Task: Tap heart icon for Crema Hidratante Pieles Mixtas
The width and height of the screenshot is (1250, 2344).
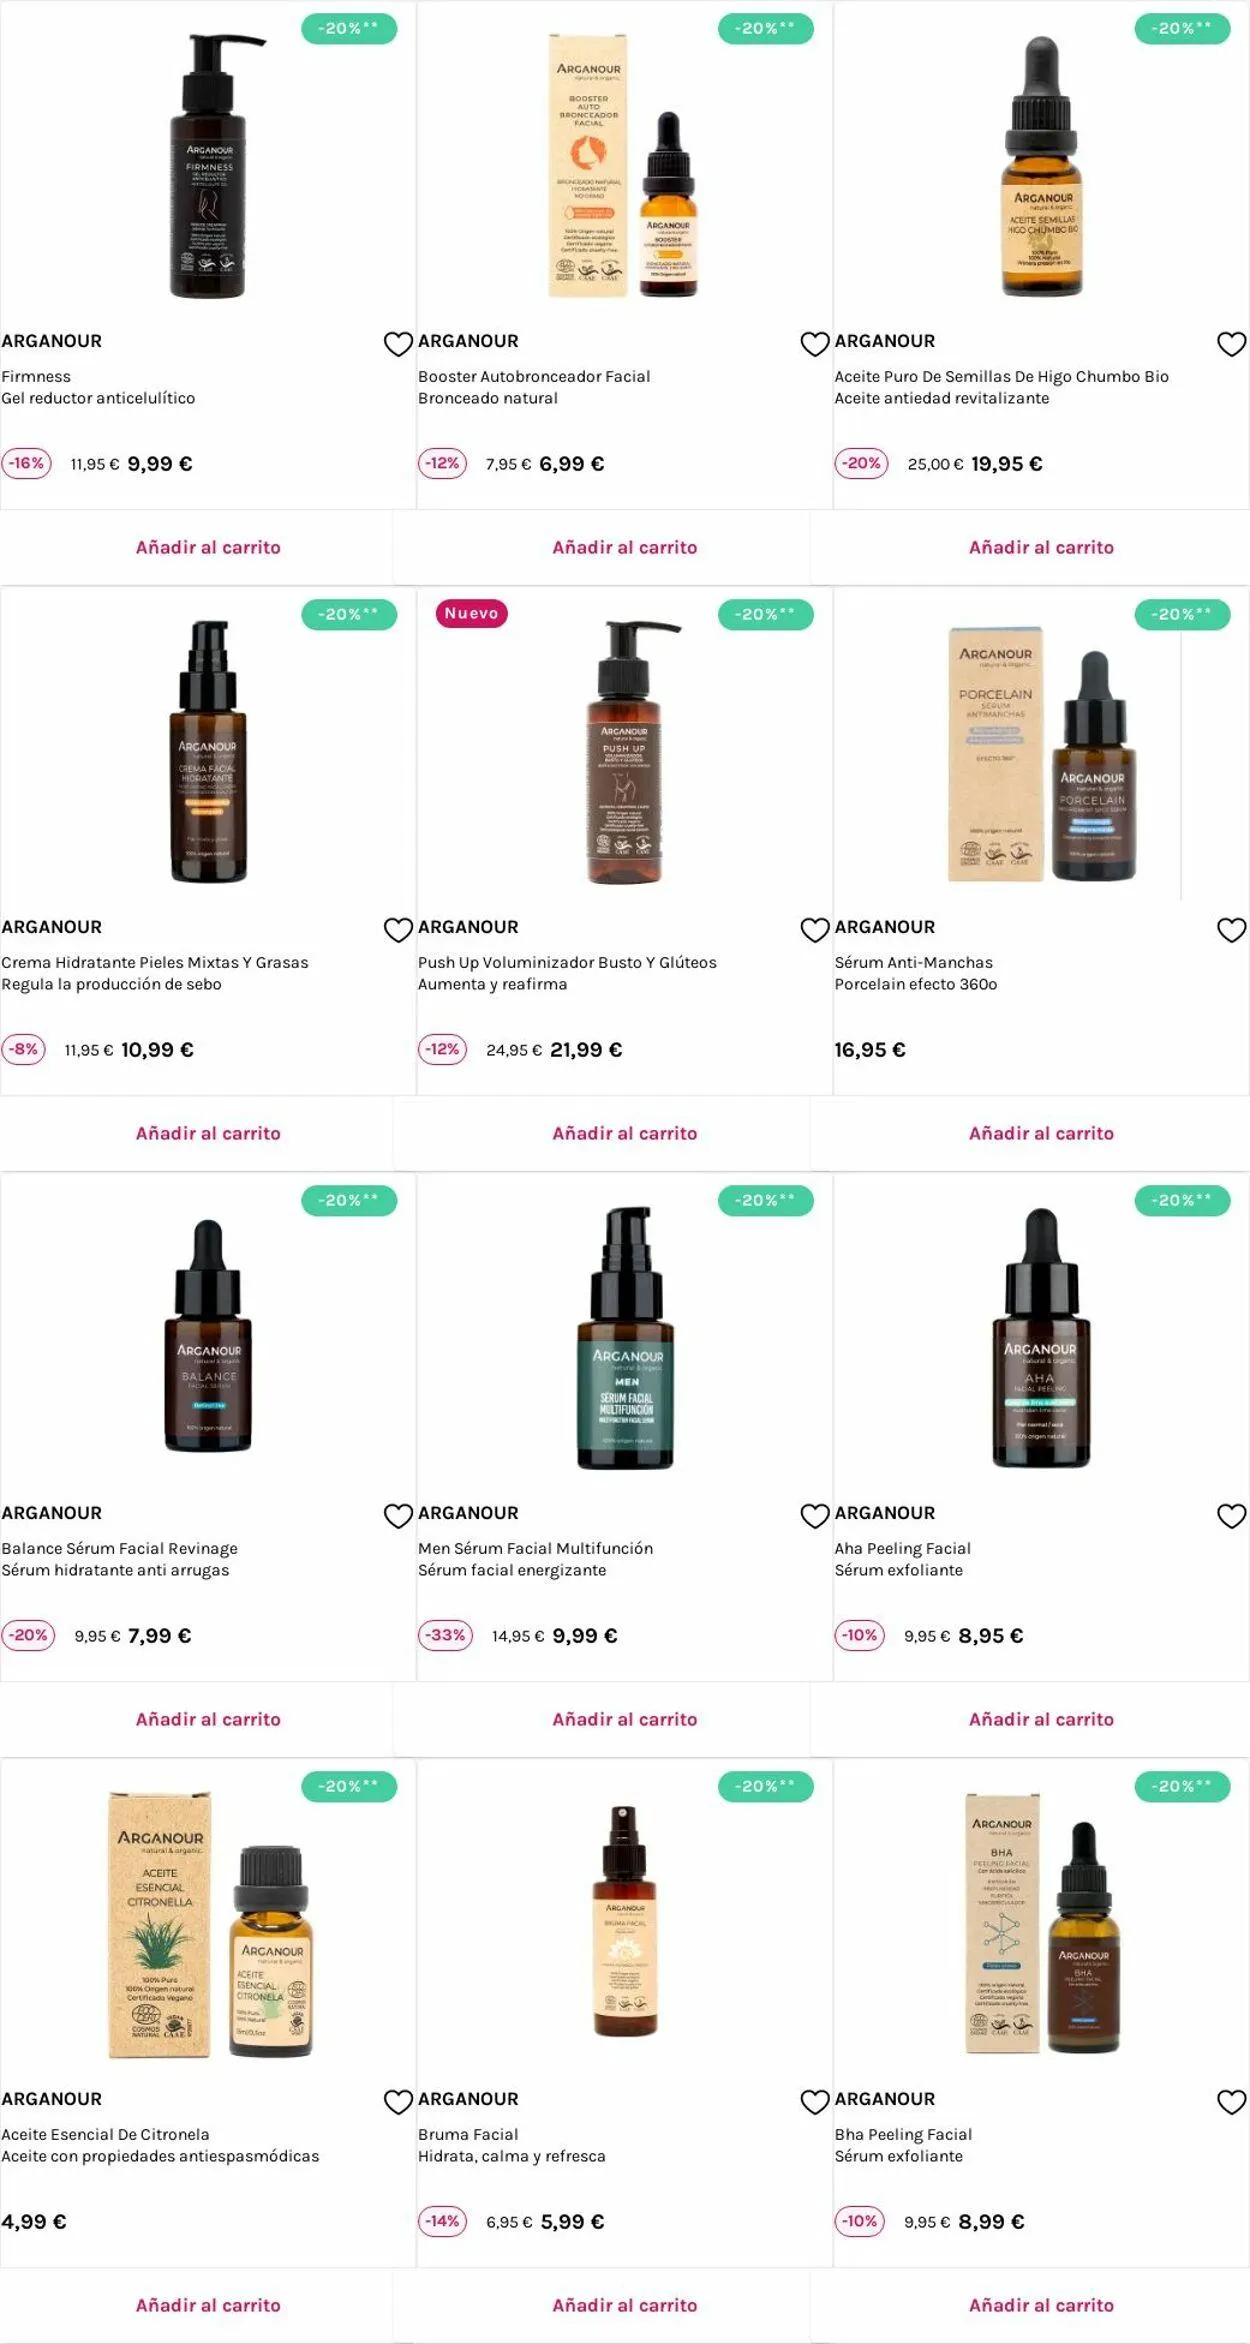Action: pos(398,930)
